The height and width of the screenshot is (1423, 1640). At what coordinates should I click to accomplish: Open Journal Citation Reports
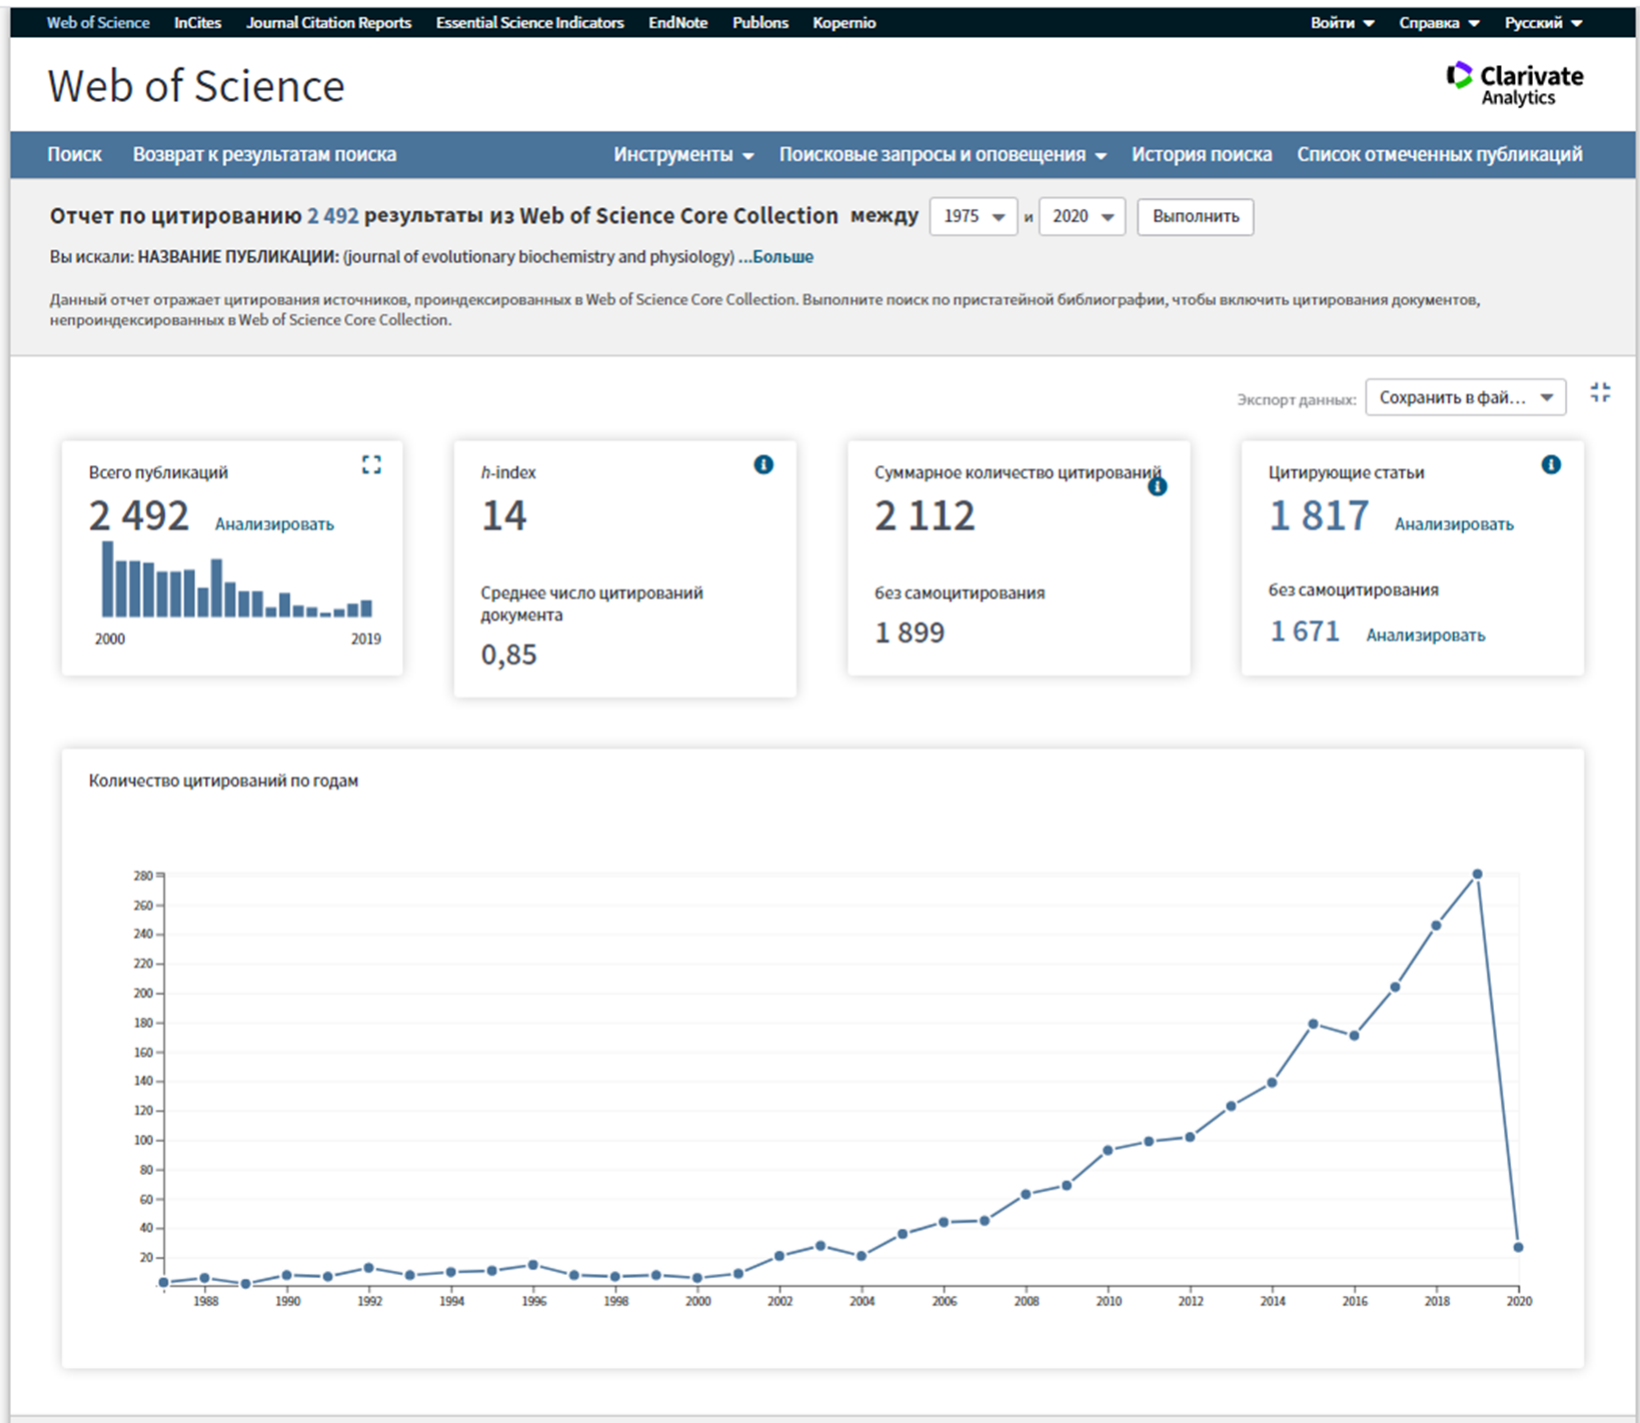click(329, 22)
